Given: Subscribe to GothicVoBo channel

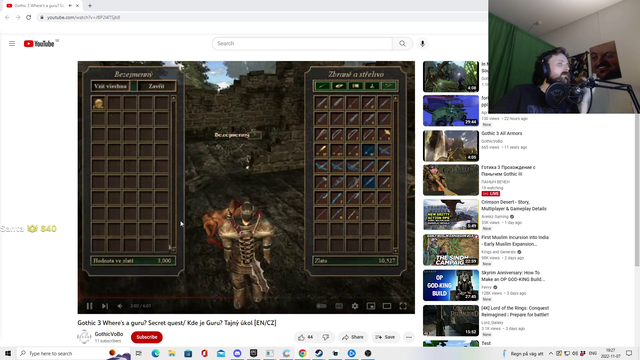Looking at the screenshot, I should (x=147, y=337).
